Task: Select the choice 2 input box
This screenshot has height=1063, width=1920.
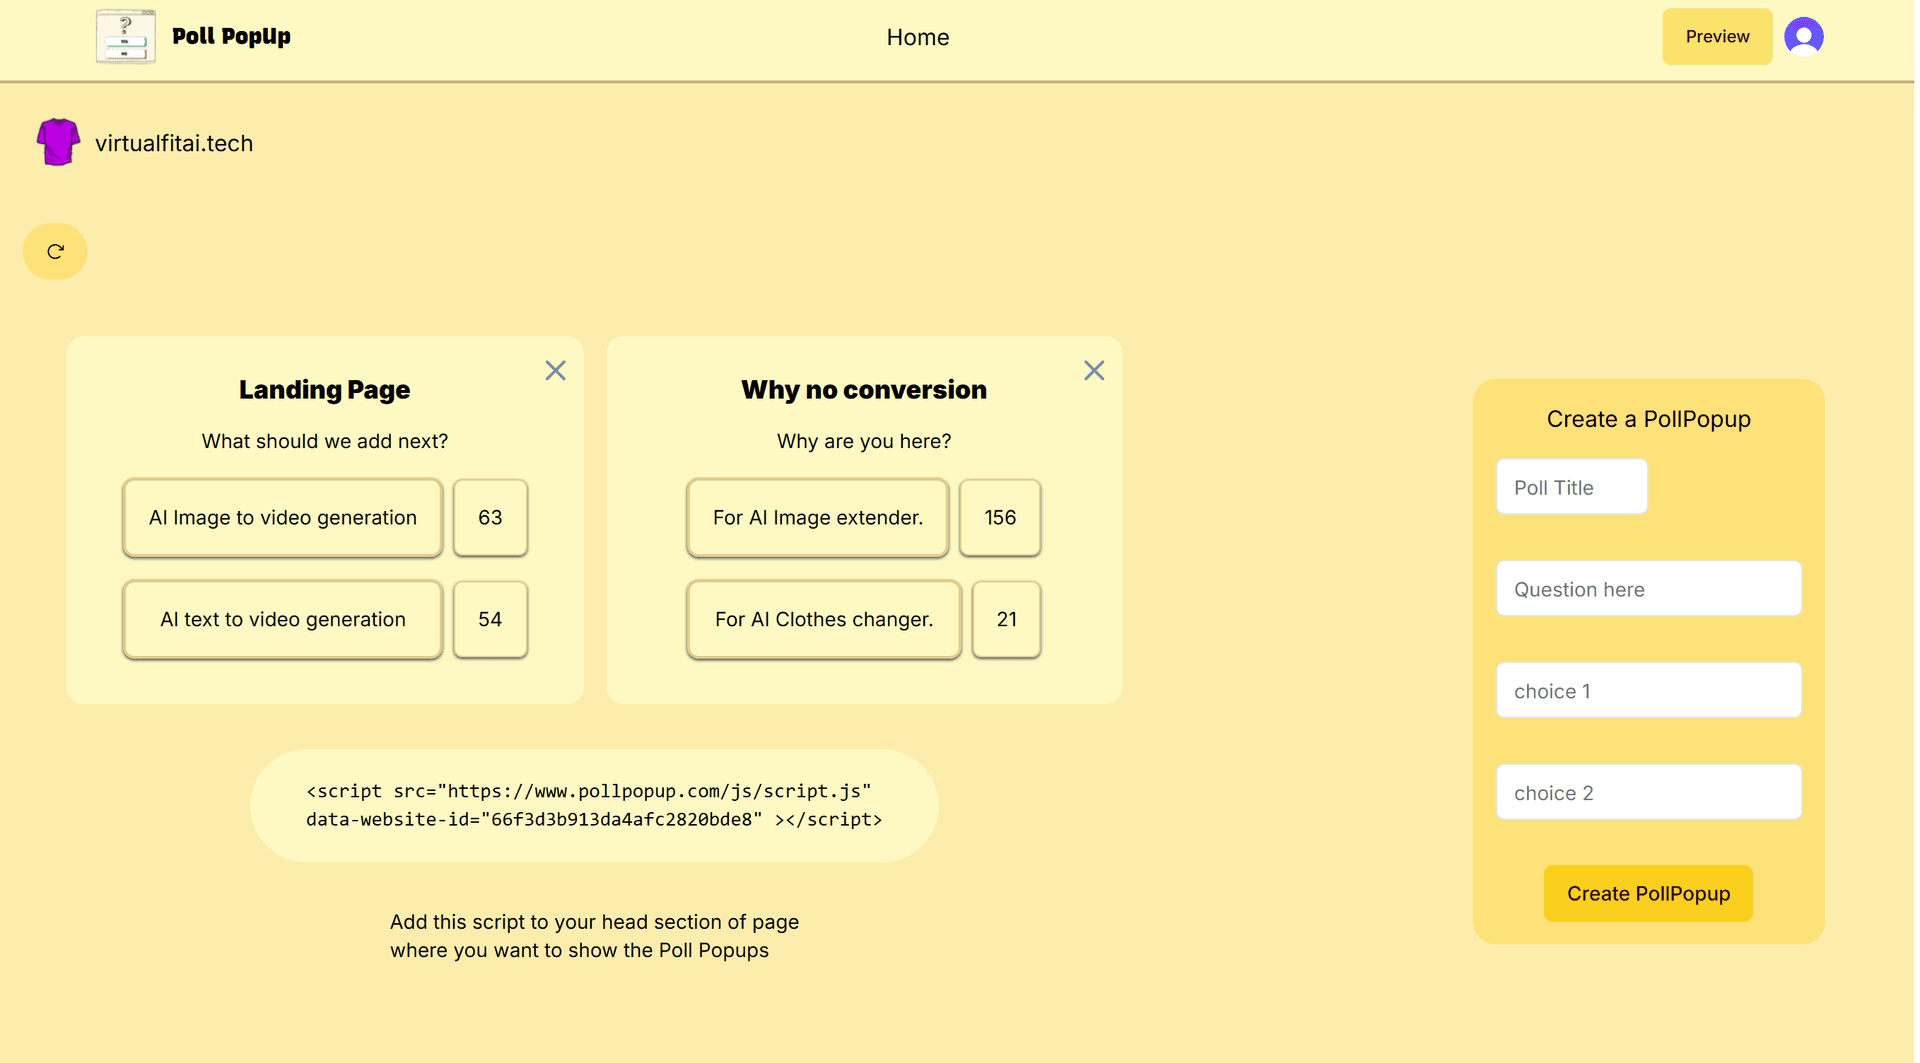Action: coord(1647,793)
